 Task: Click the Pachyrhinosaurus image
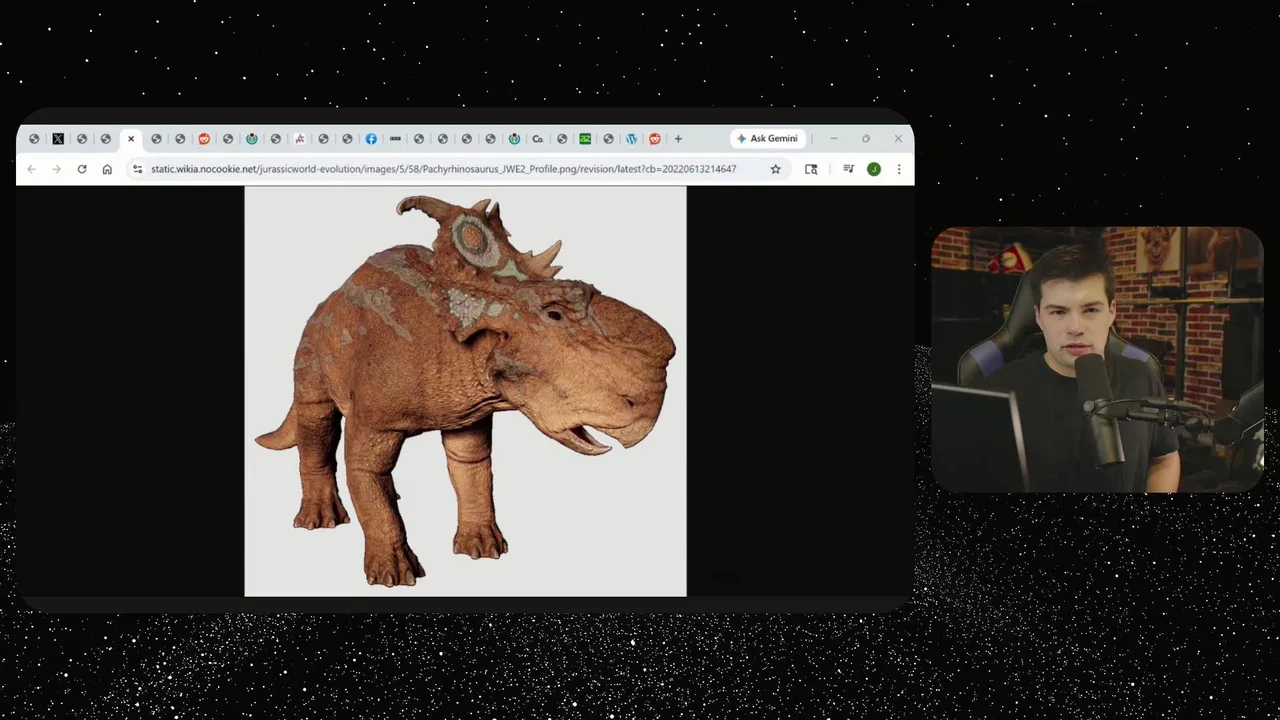pyautogui.click(x=465, y=391)
